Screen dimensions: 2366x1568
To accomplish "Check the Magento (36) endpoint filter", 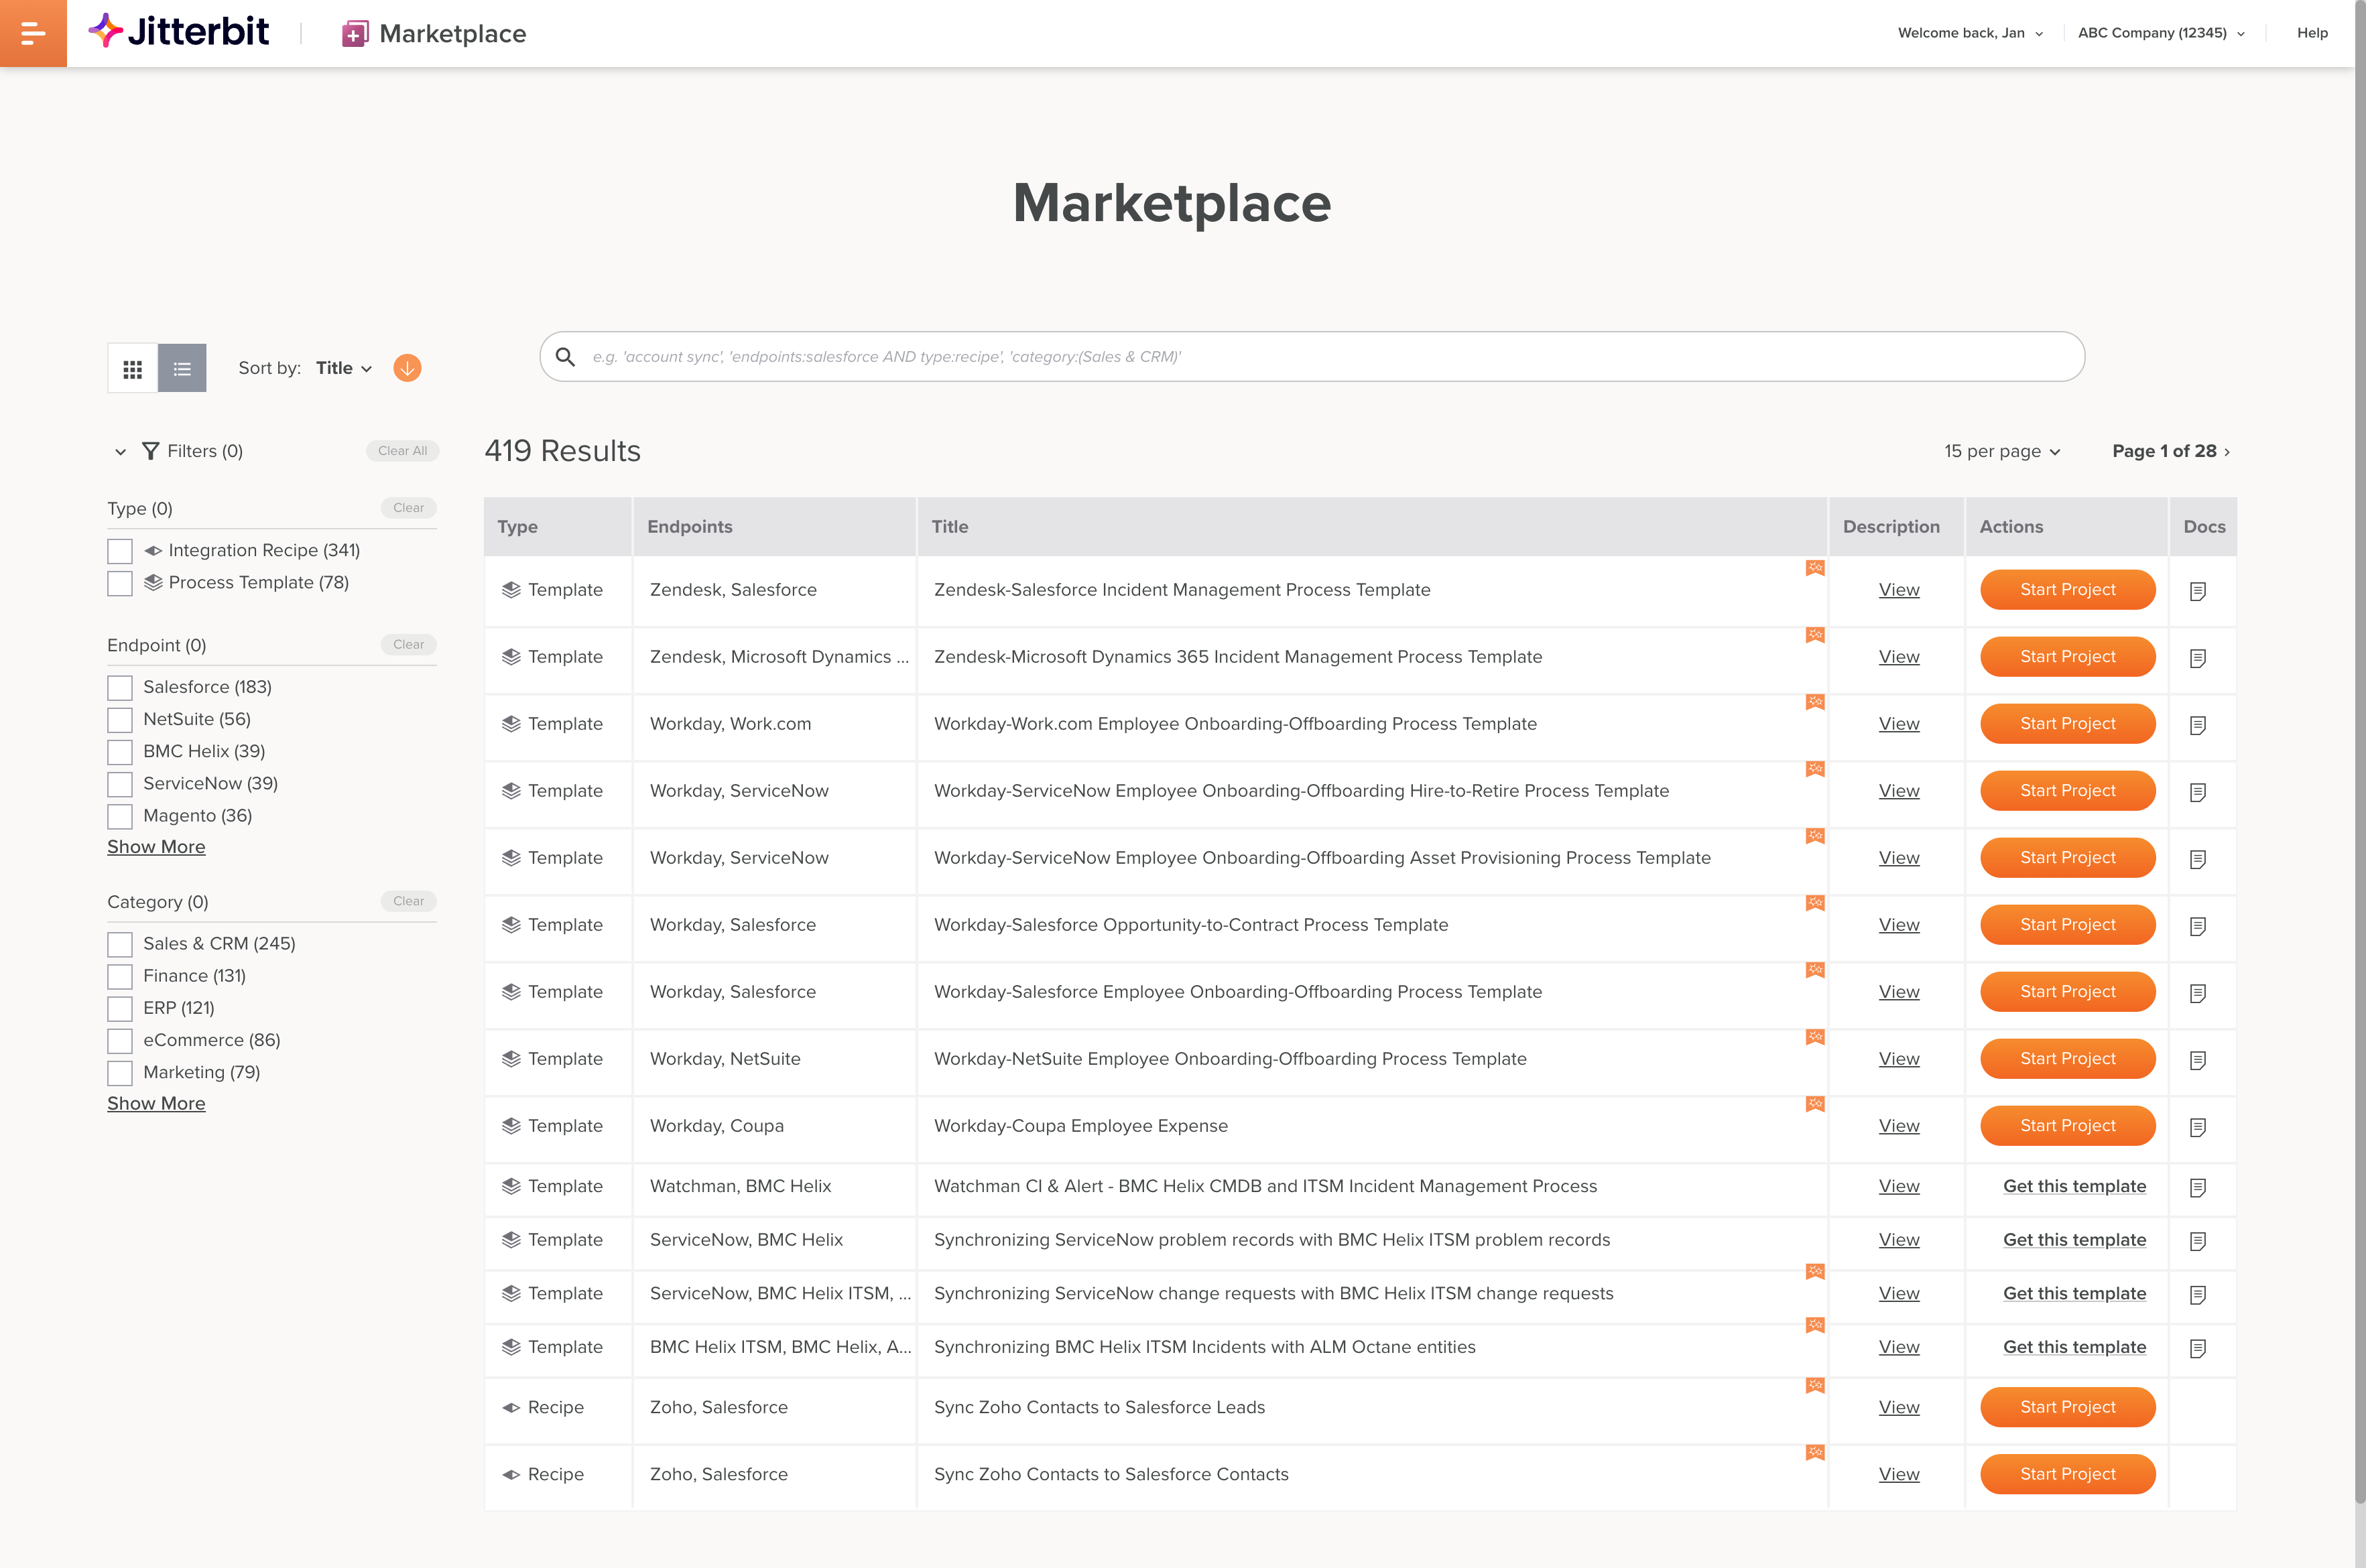I will (x=120, y=817).
